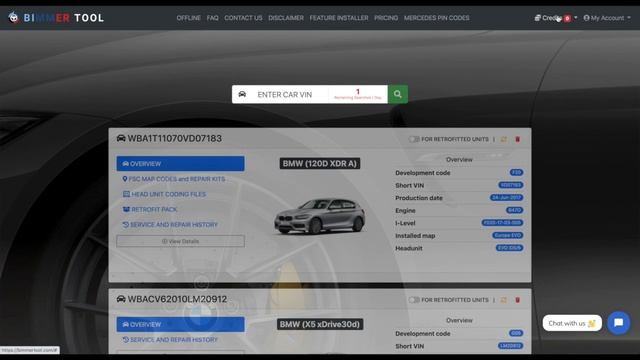640x360 pixels.
Task: Click the BMW 120D car image
Action: click(320, 216)
